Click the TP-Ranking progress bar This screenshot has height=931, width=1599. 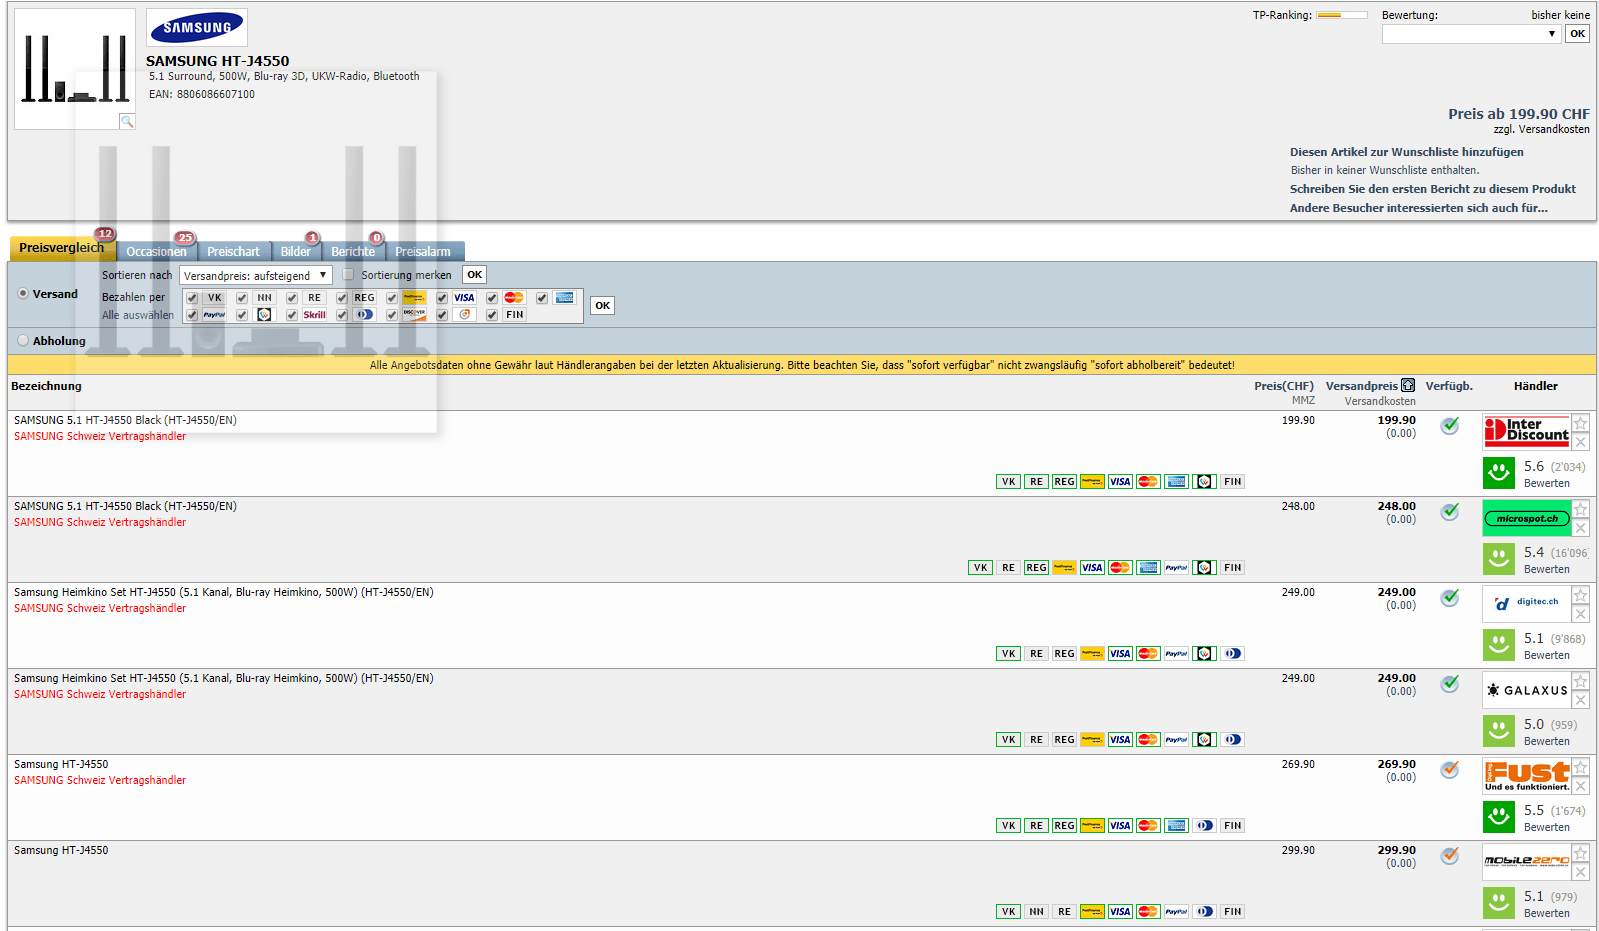[1342, 15]
